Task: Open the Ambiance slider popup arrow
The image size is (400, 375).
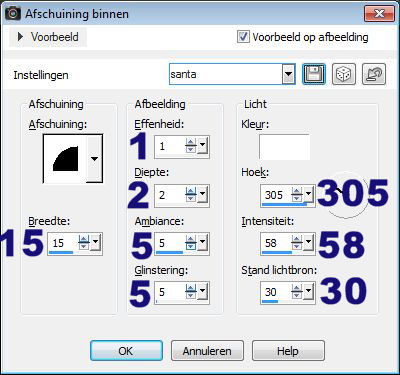Action: [x=202, y=243]
